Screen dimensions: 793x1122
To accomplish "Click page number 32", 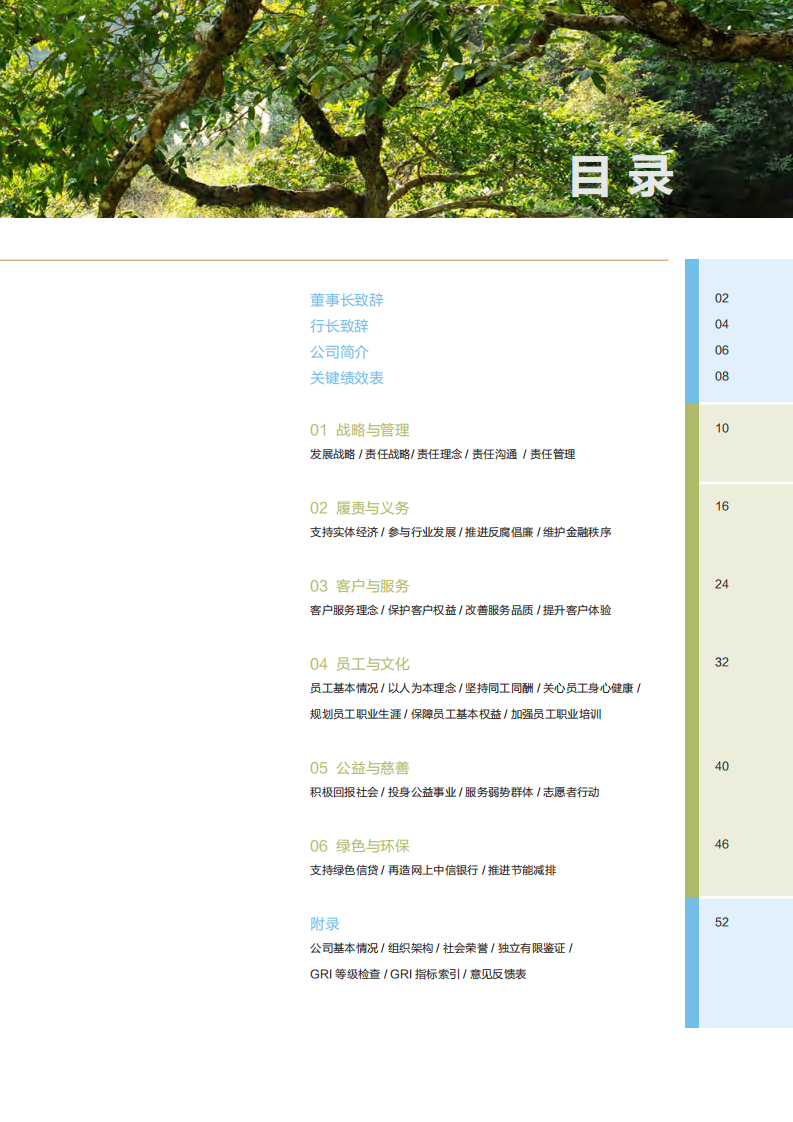I will (x=721, y=663).
